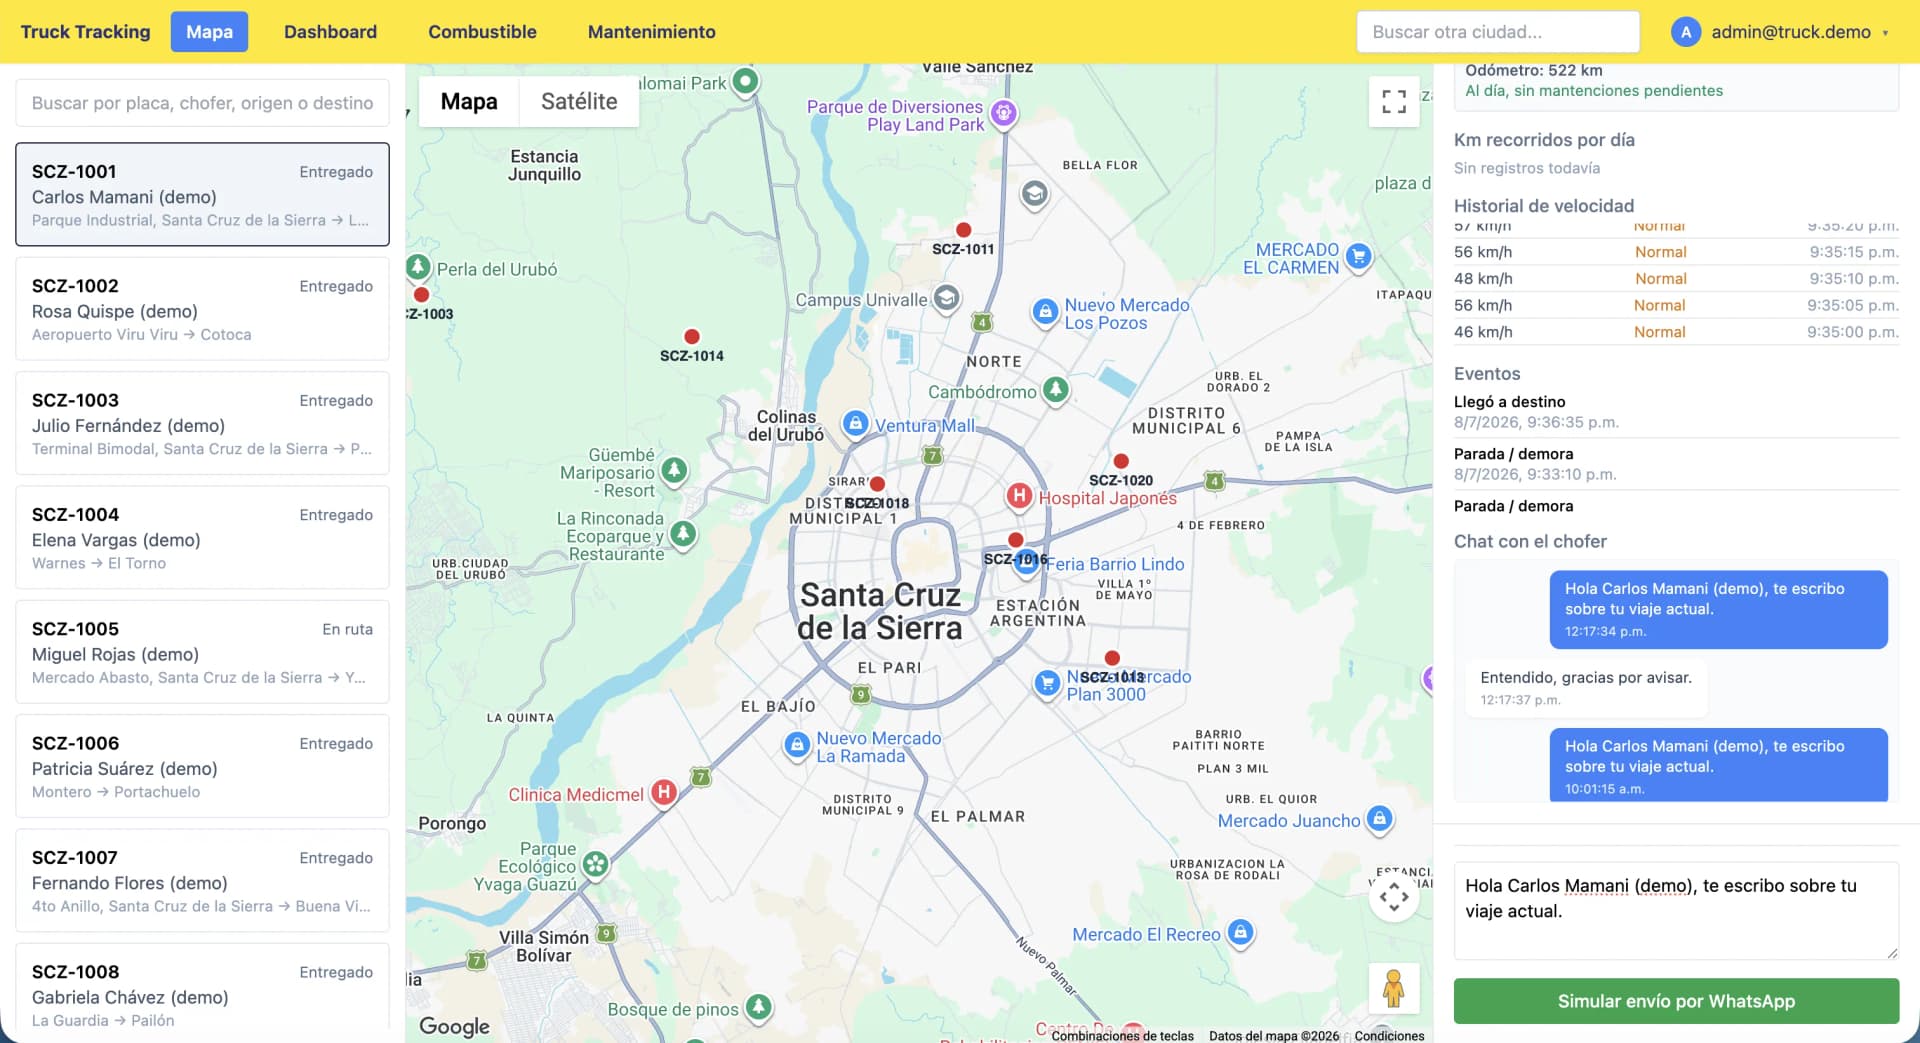Click Simular envío por WhatsApp button
Image resolution: width=1920 pixels, height=1043 pixels.
(x=1676, y=1001)
